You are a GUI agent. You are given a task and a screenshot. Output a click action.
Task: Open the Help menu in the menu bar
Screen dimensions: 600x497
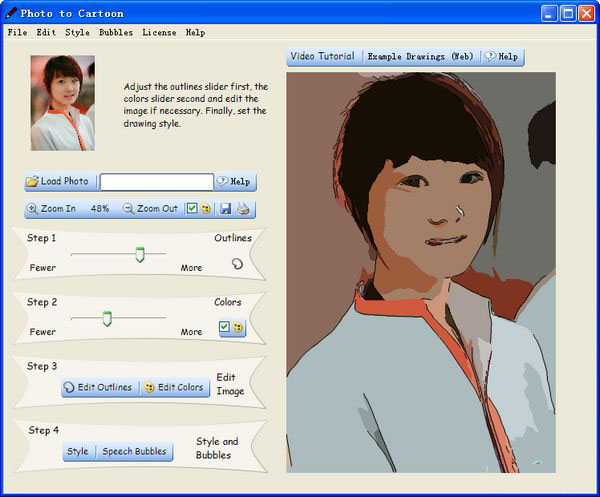pyautogui.click(x=195, y=33)
